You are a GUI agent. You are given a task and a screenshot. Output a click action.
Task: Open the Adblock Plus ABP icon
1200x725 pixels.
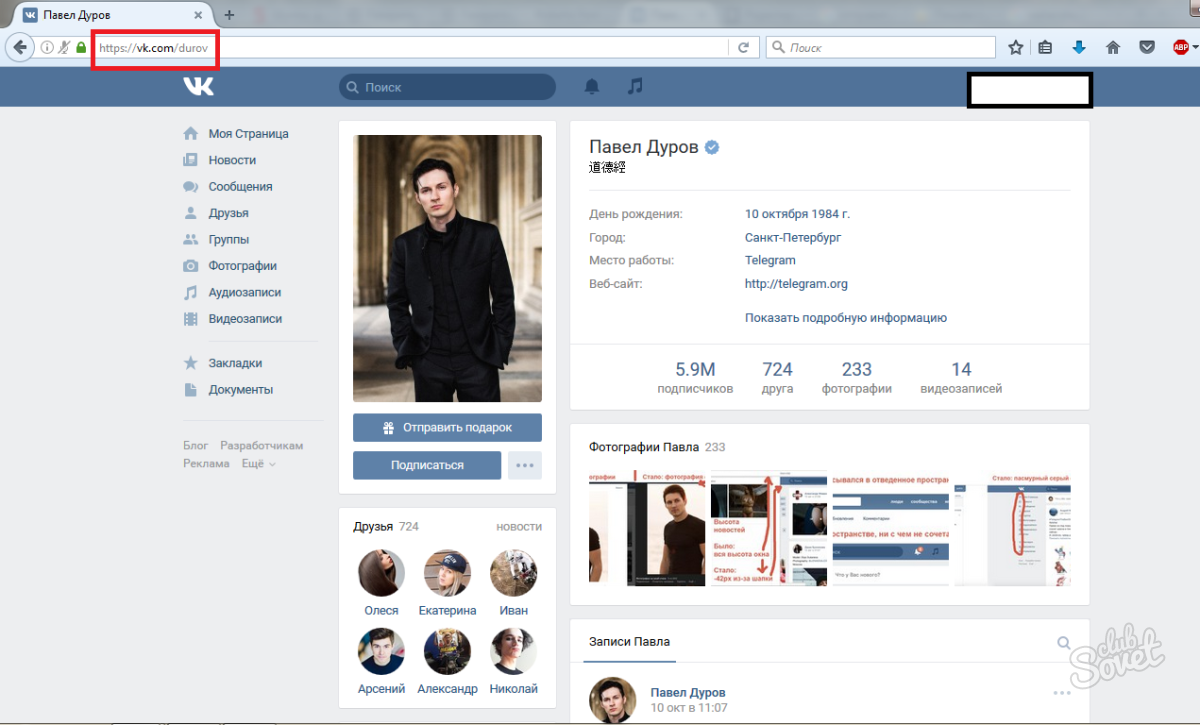tap(1181, 47)
